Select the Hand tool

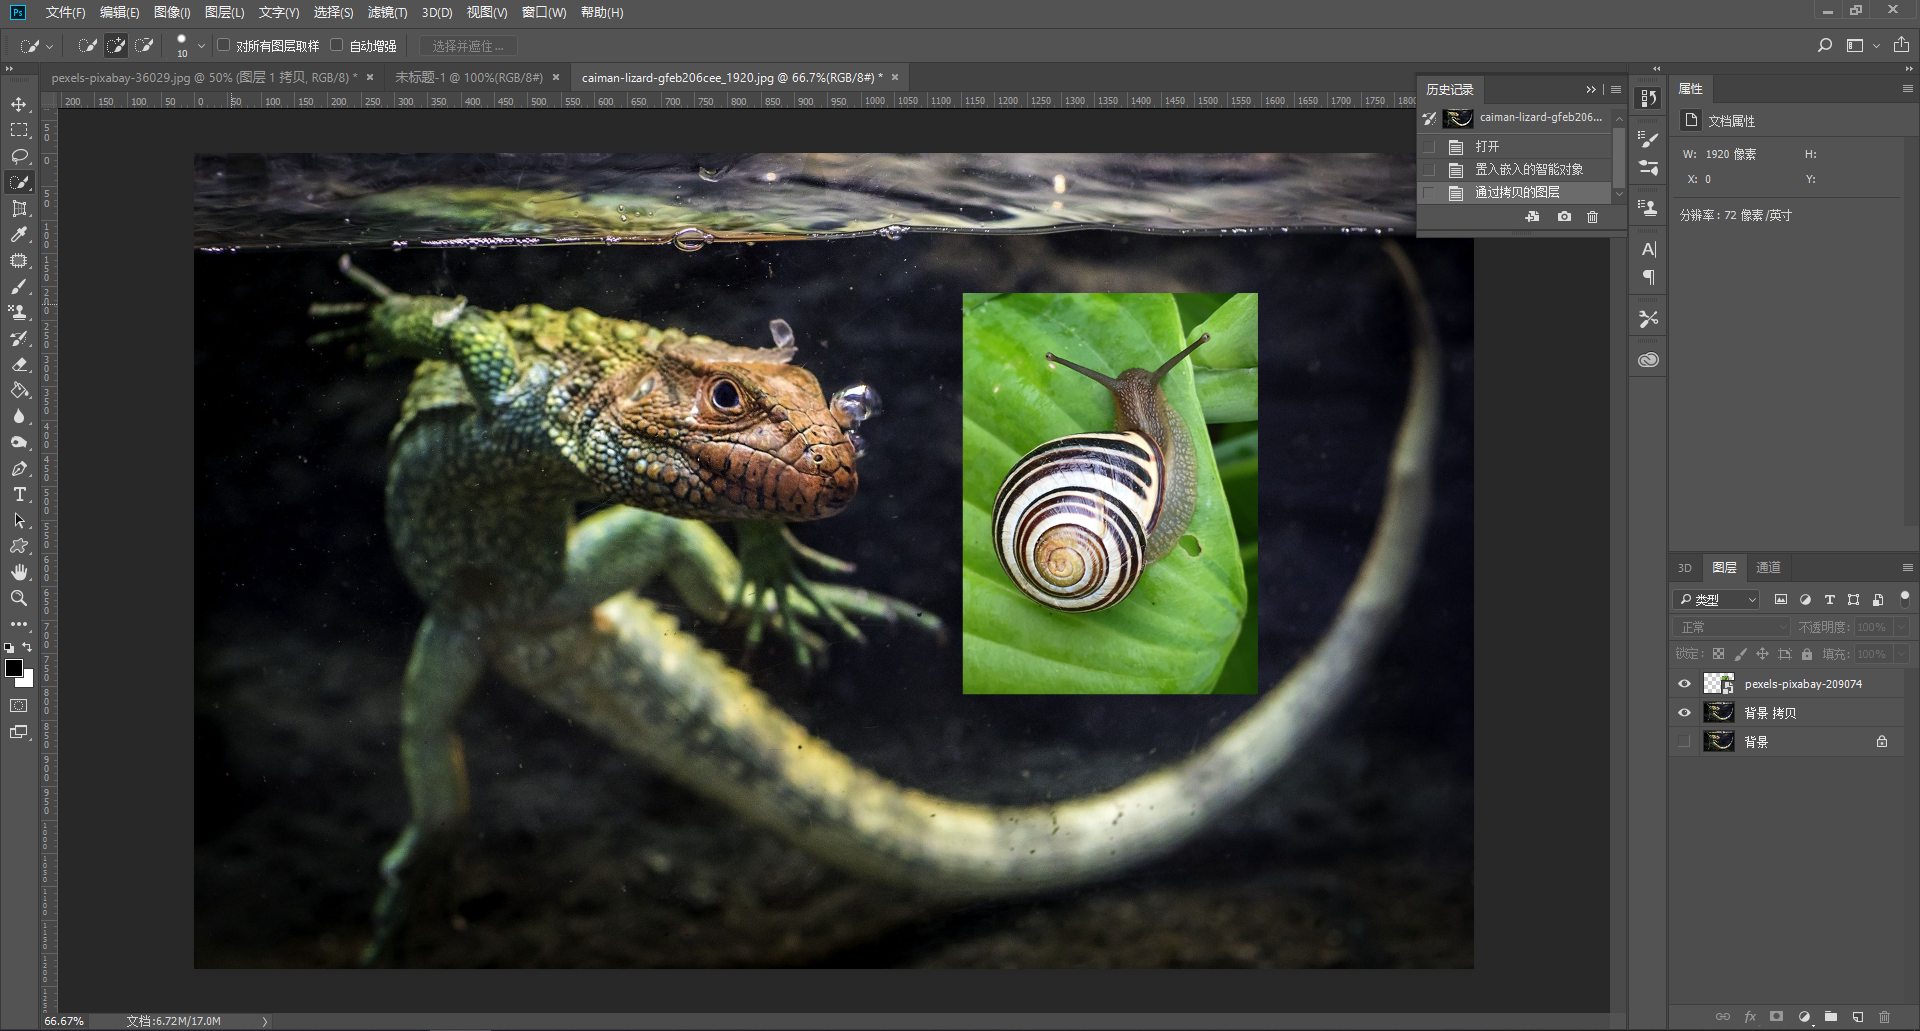[x=19, y=572]
